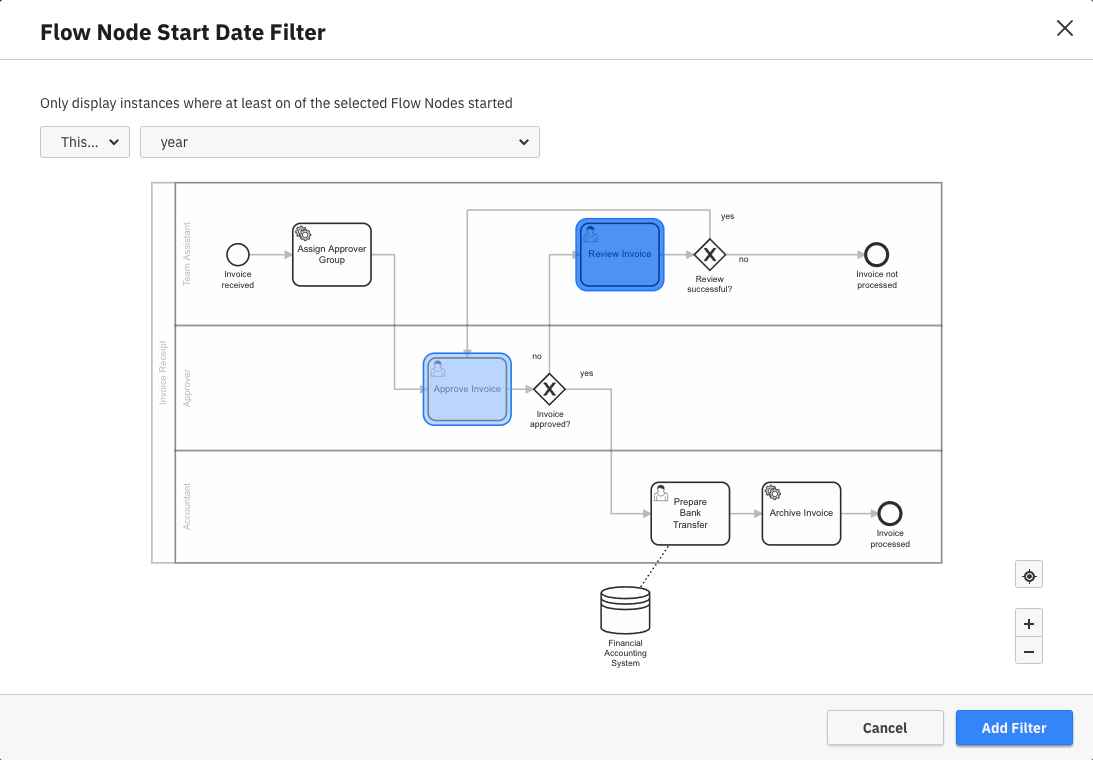Open the 'This...' filter dropdown
This screenshot has height=760, width=1093.
point(84,141)
